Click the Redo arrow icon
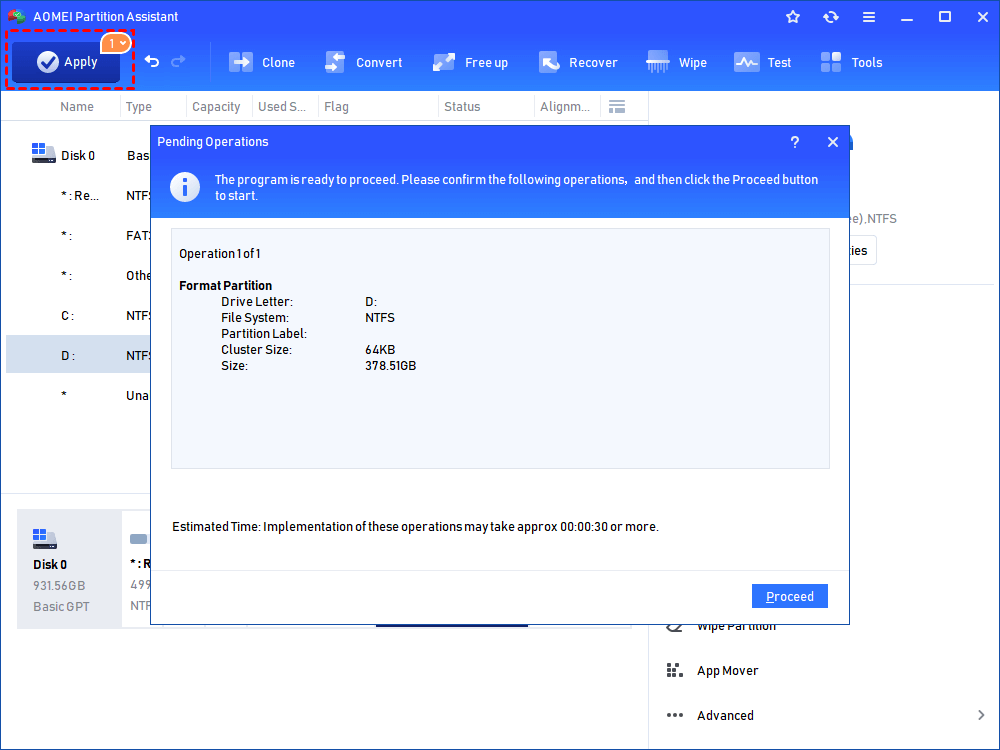1000x750 pixels. pyautogui.click(x=179, y=61)
